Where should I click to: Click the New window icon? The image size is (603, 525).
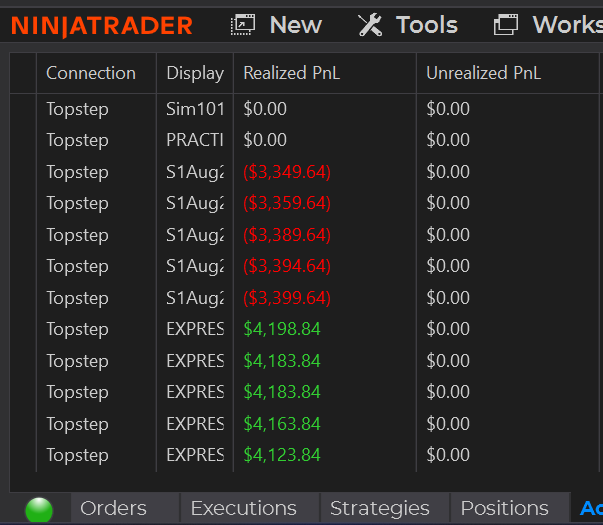click(243, 25)
